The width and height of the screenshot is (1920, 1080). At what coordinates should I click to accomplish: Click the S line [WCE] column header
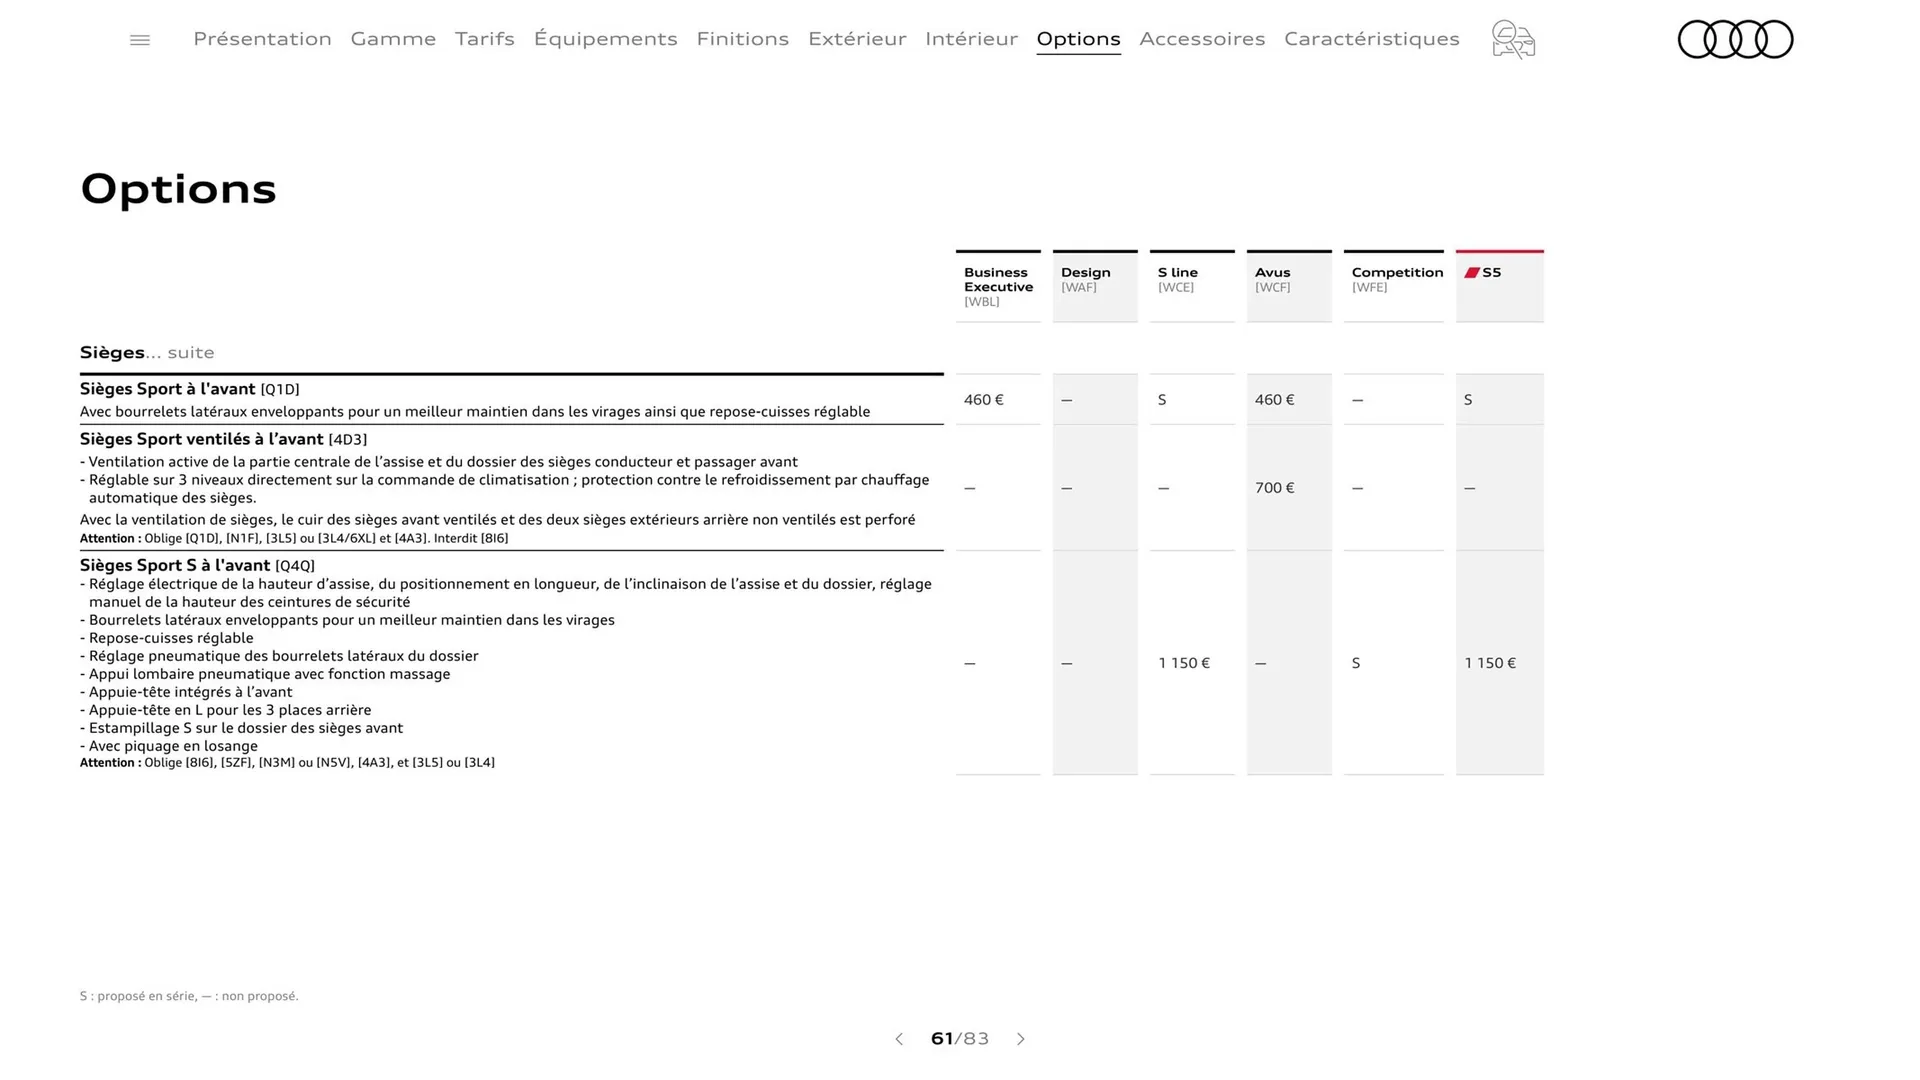(x=1192, y=286)
